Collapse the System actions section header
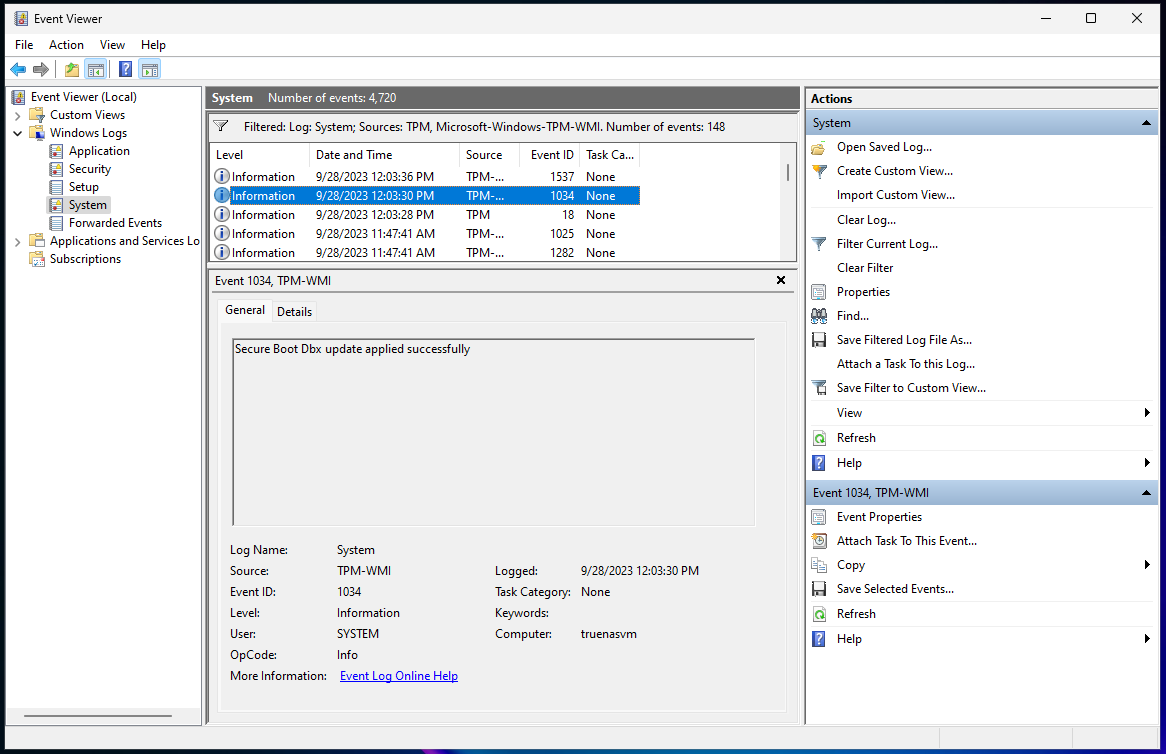Screen dimensions: 1166x754 point(1146,123)
